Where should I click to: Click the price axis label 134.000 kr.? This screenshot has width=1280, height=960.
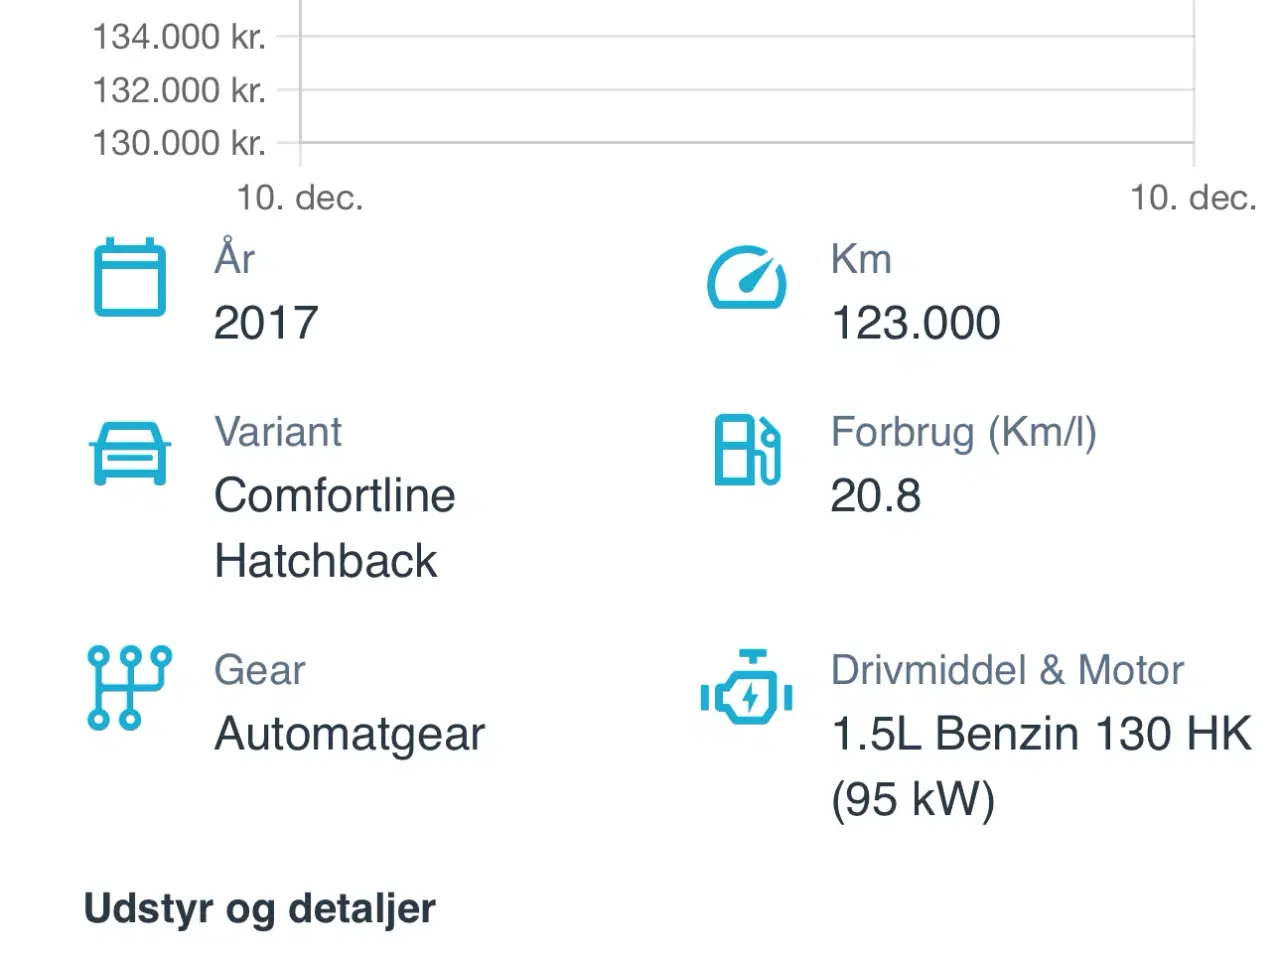tap(180, 35)
